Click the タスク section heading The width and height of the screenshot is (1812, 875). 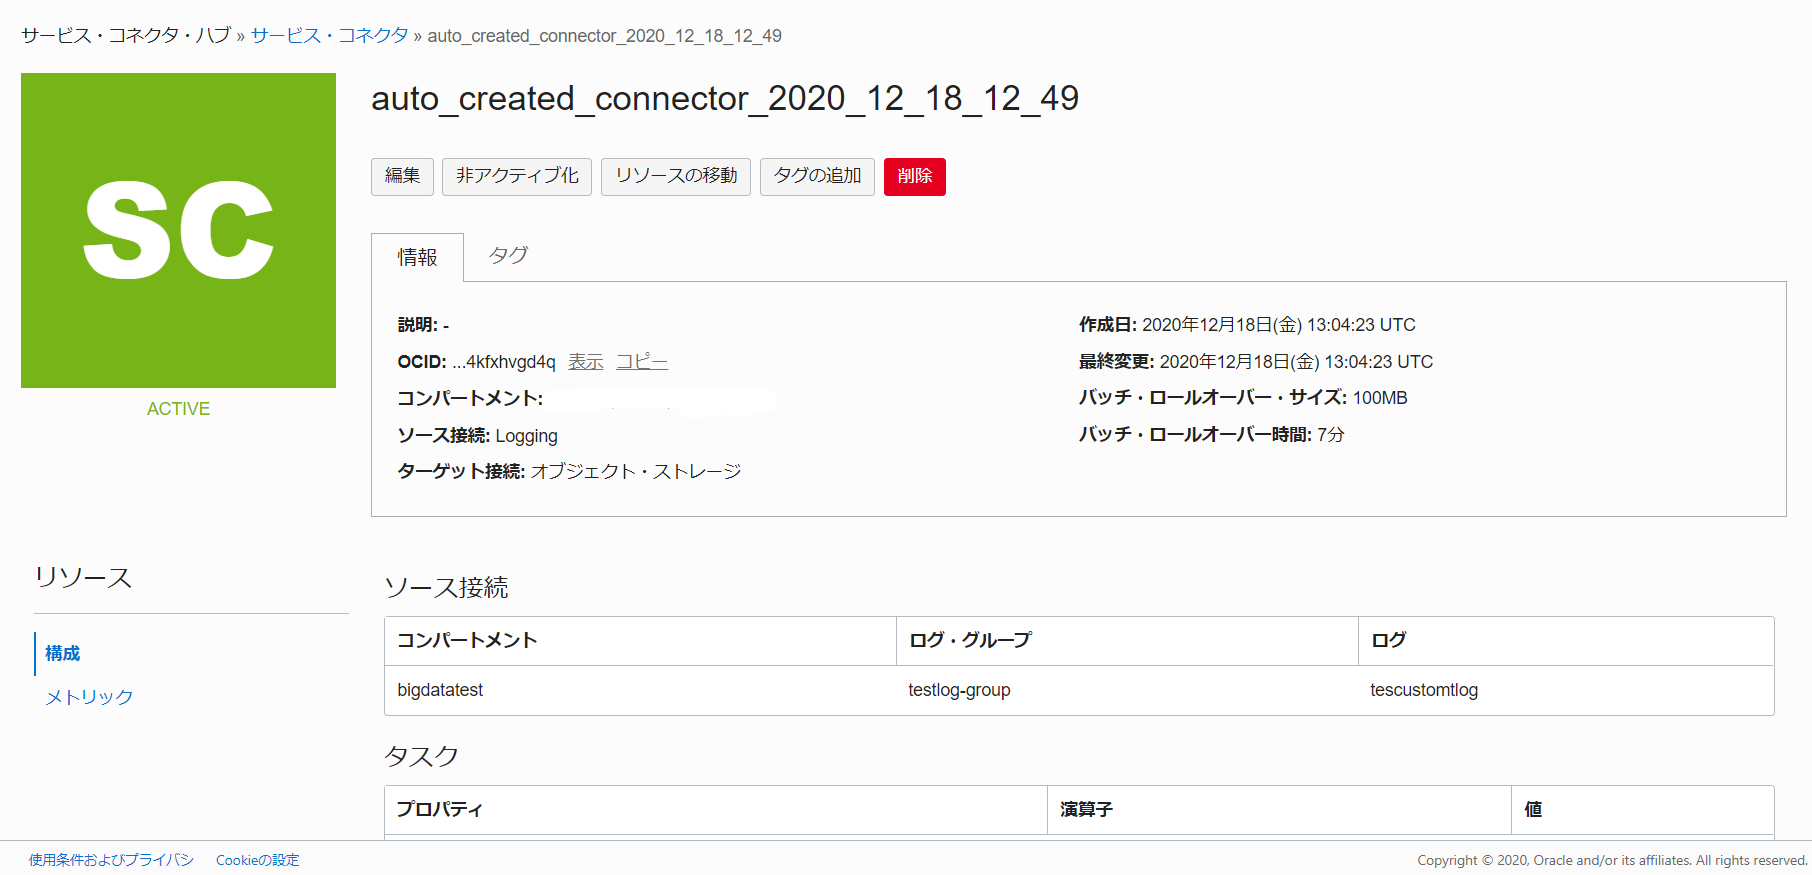[421, 757]
